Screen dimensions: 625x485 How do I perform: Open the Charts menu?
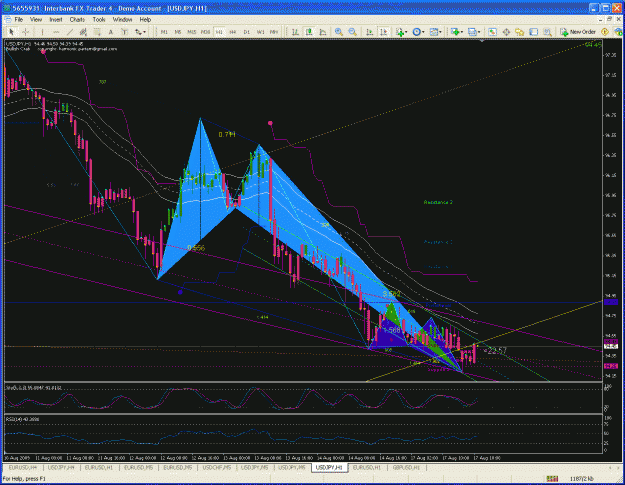pyautogui.click(x=77, y=20)
